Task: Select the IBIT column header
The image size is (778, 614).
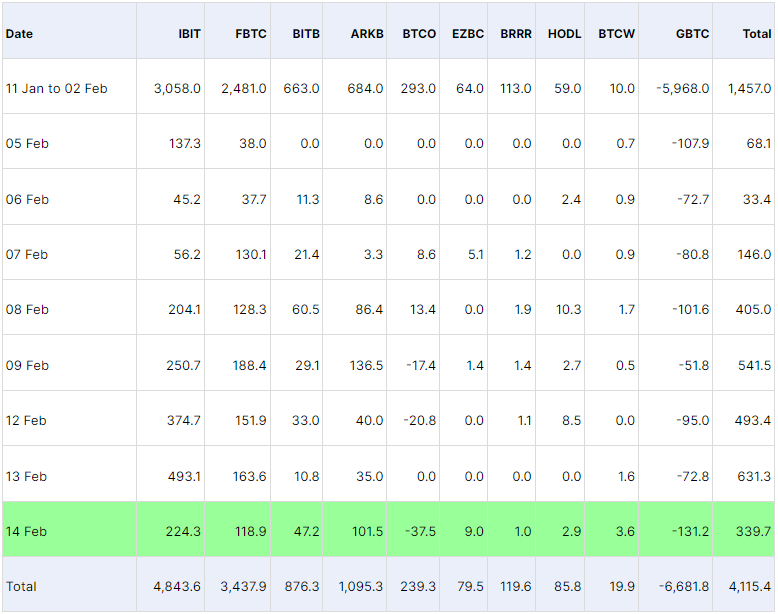Action: 189,34
